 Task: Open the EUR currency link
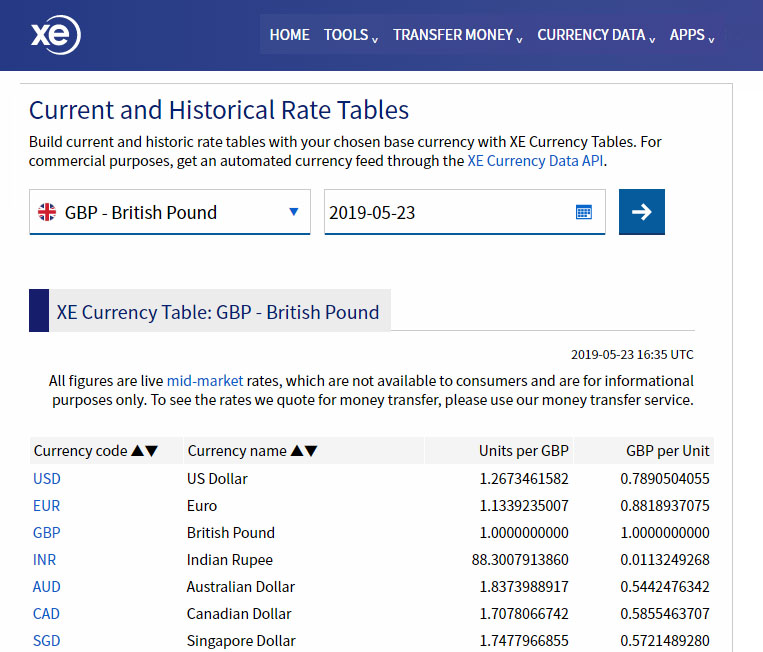[x=46, y=506]
